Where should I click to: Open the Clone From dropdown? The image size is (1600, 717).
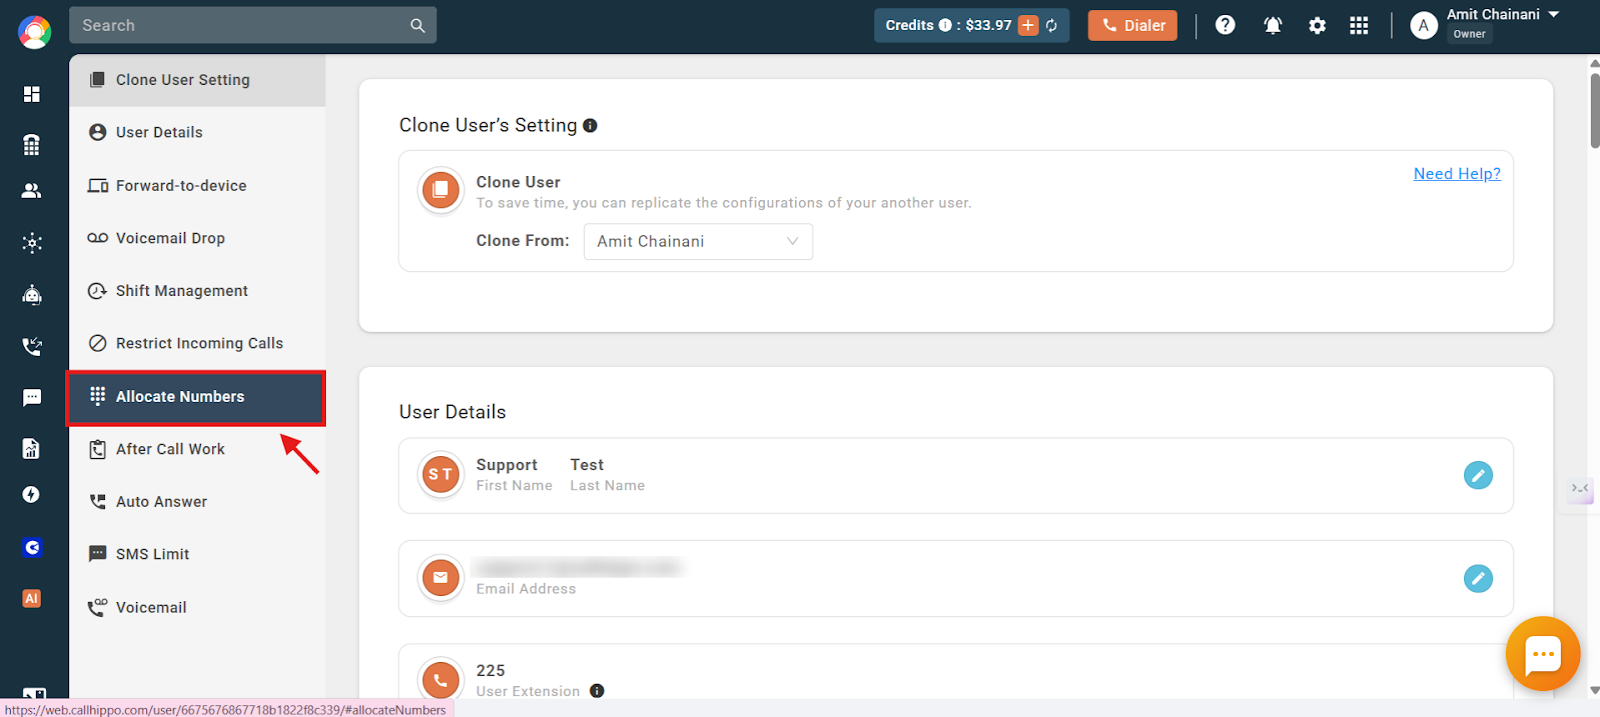698,241
